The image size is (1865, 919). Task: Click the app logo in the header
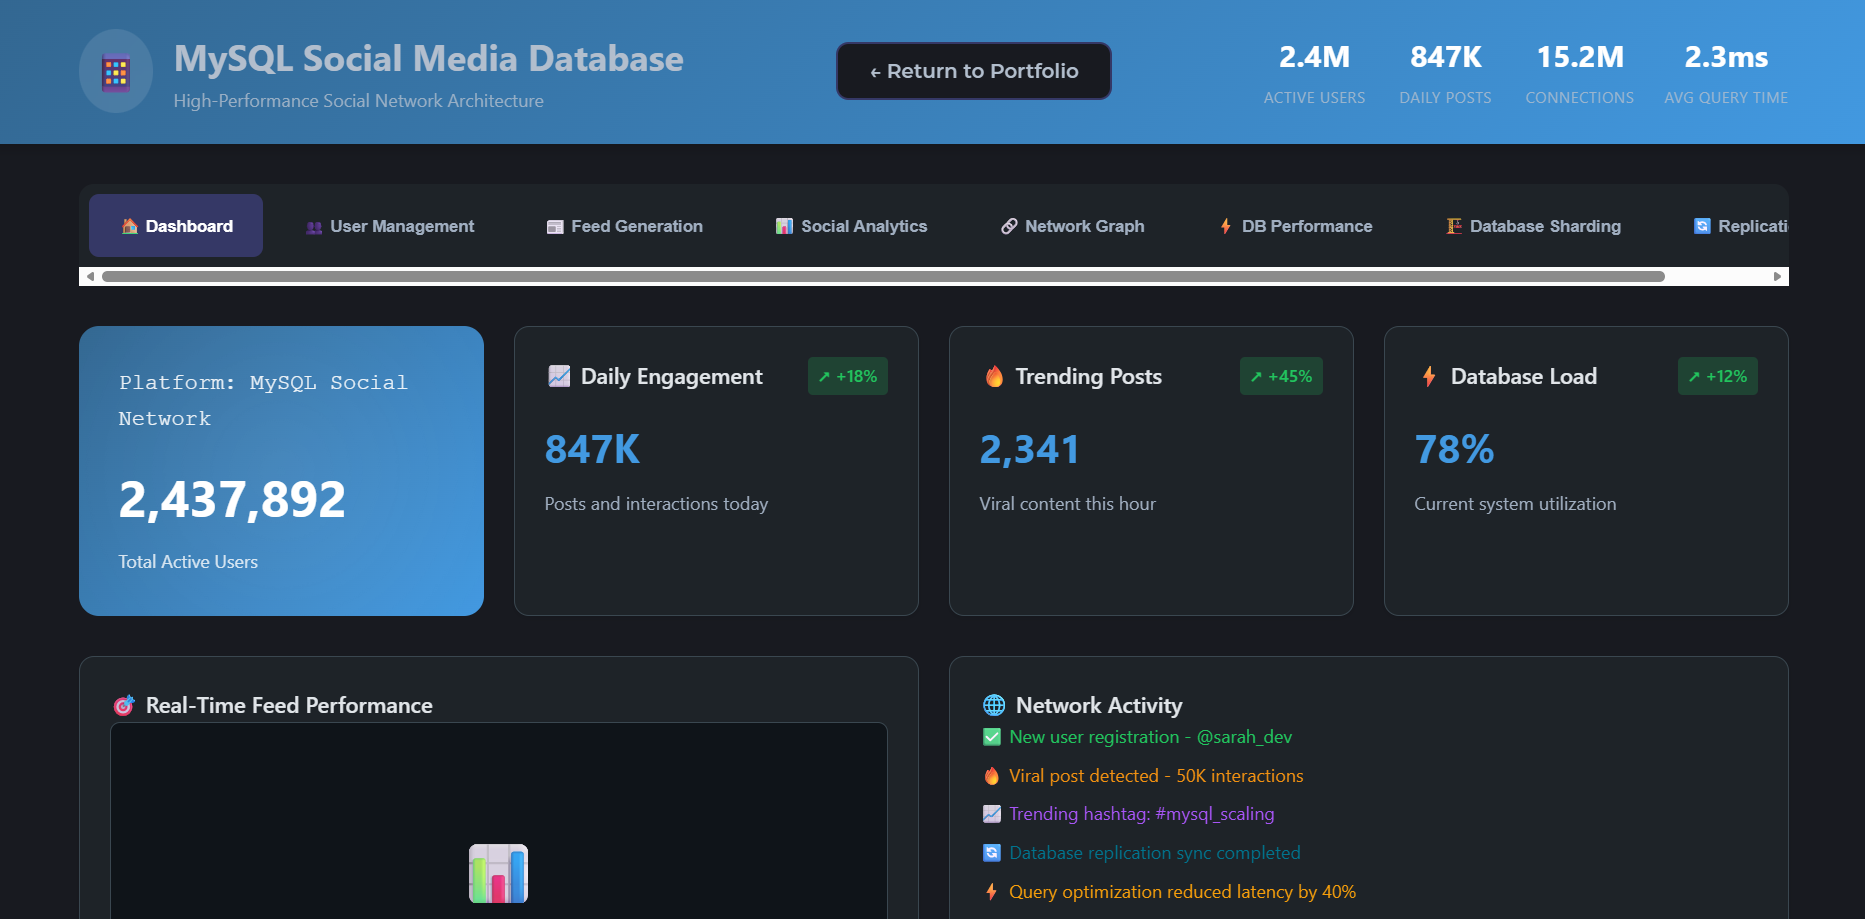tap(115, 71)
